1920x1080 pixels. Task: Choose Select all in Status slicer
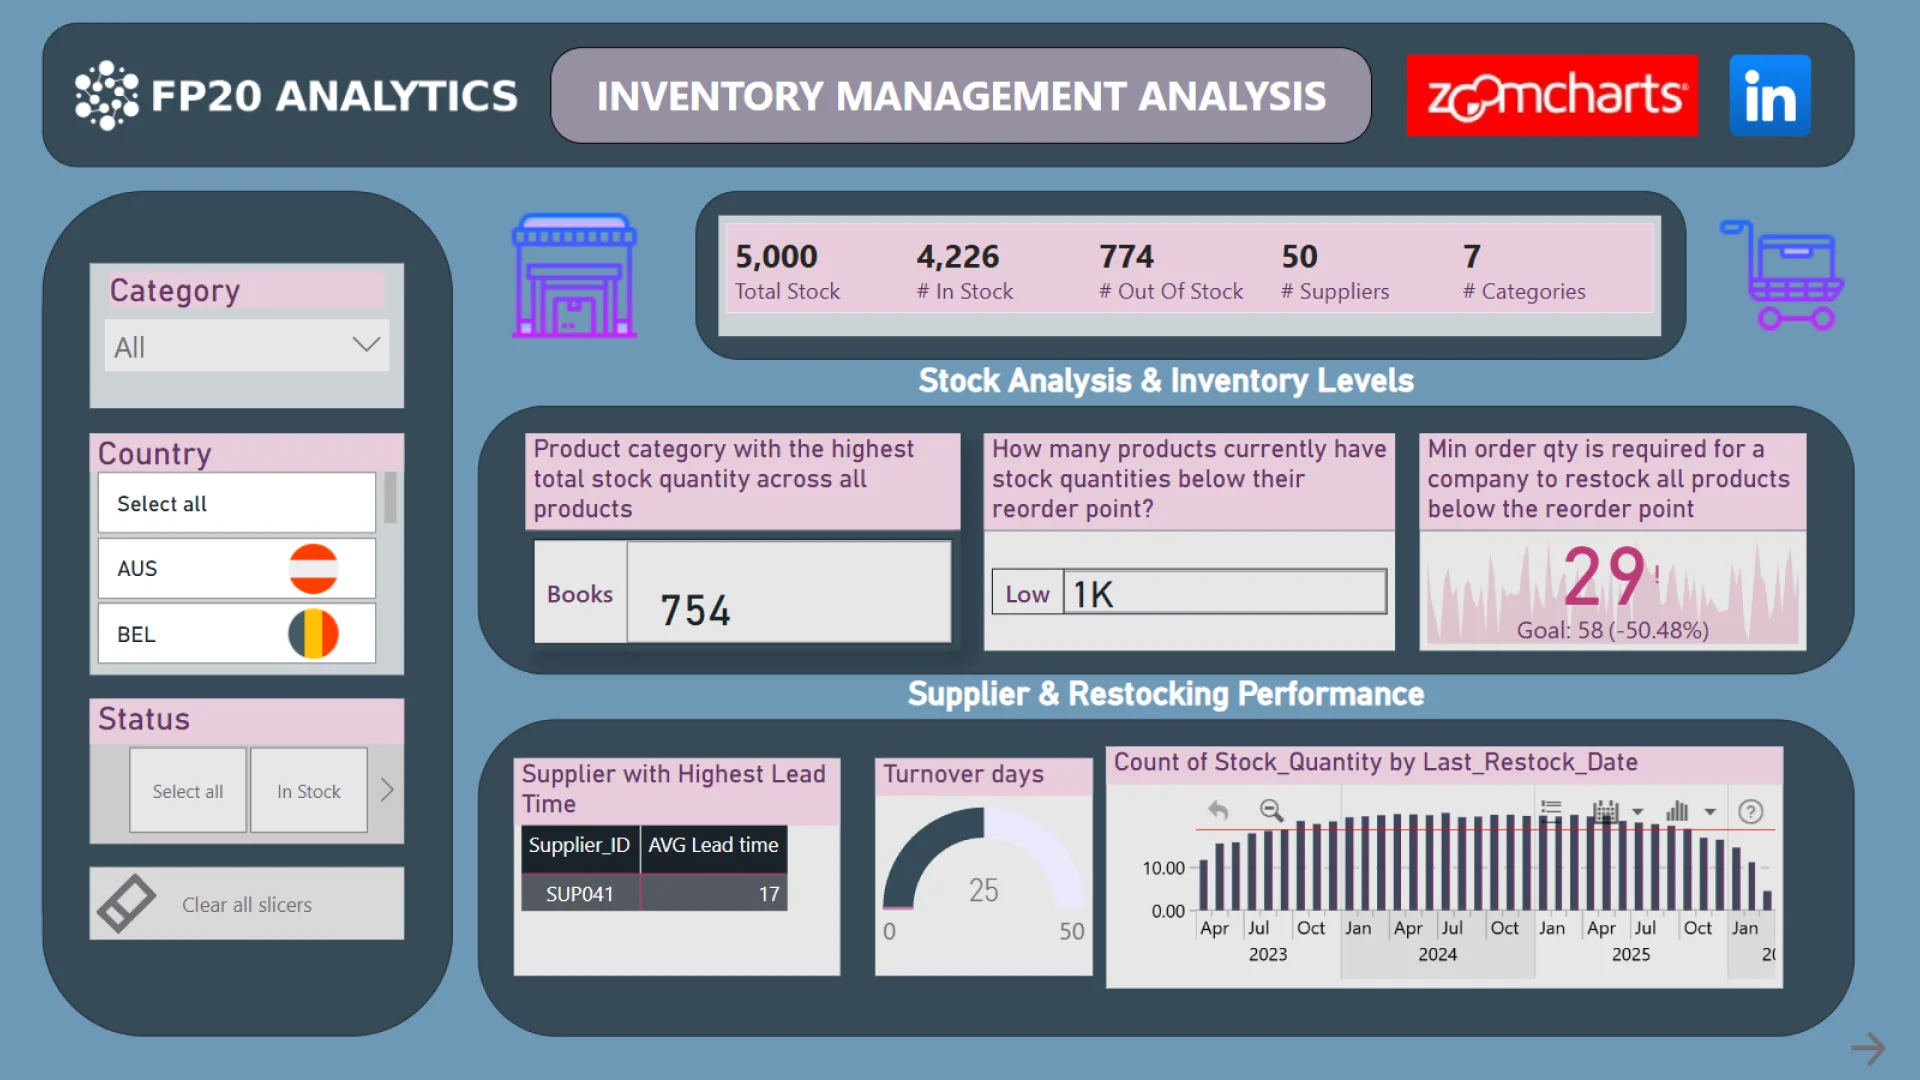coord(188,791)
